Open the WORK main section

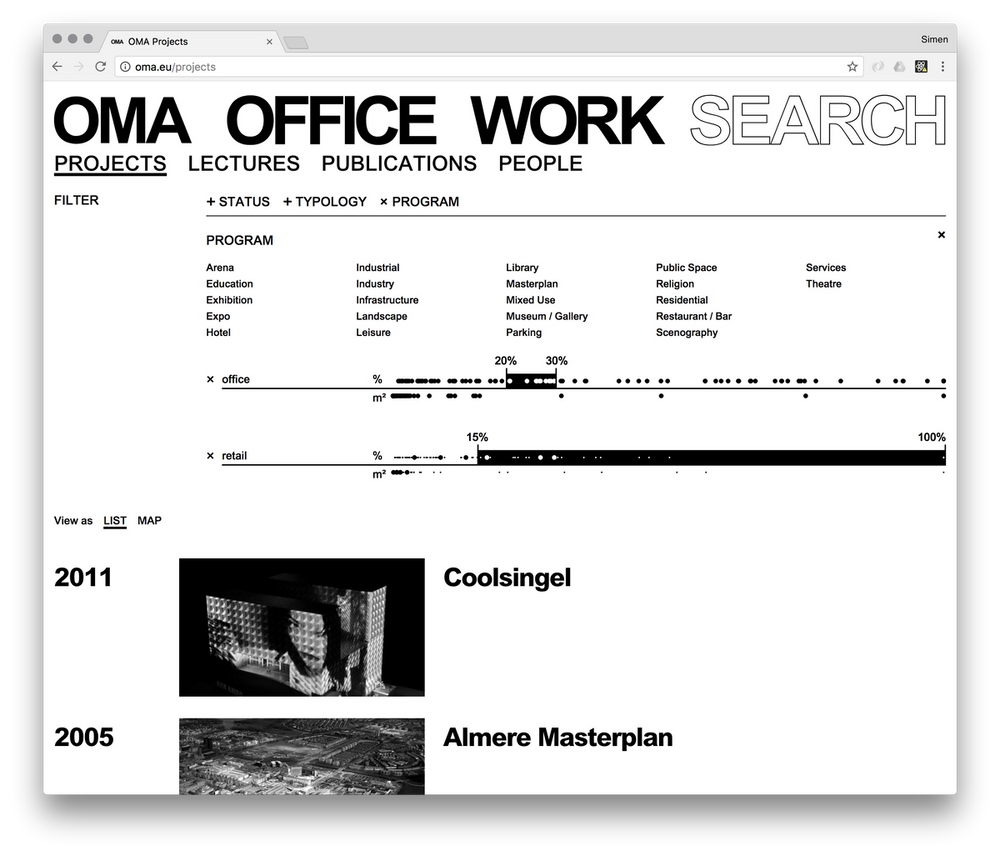coord(566,120)
